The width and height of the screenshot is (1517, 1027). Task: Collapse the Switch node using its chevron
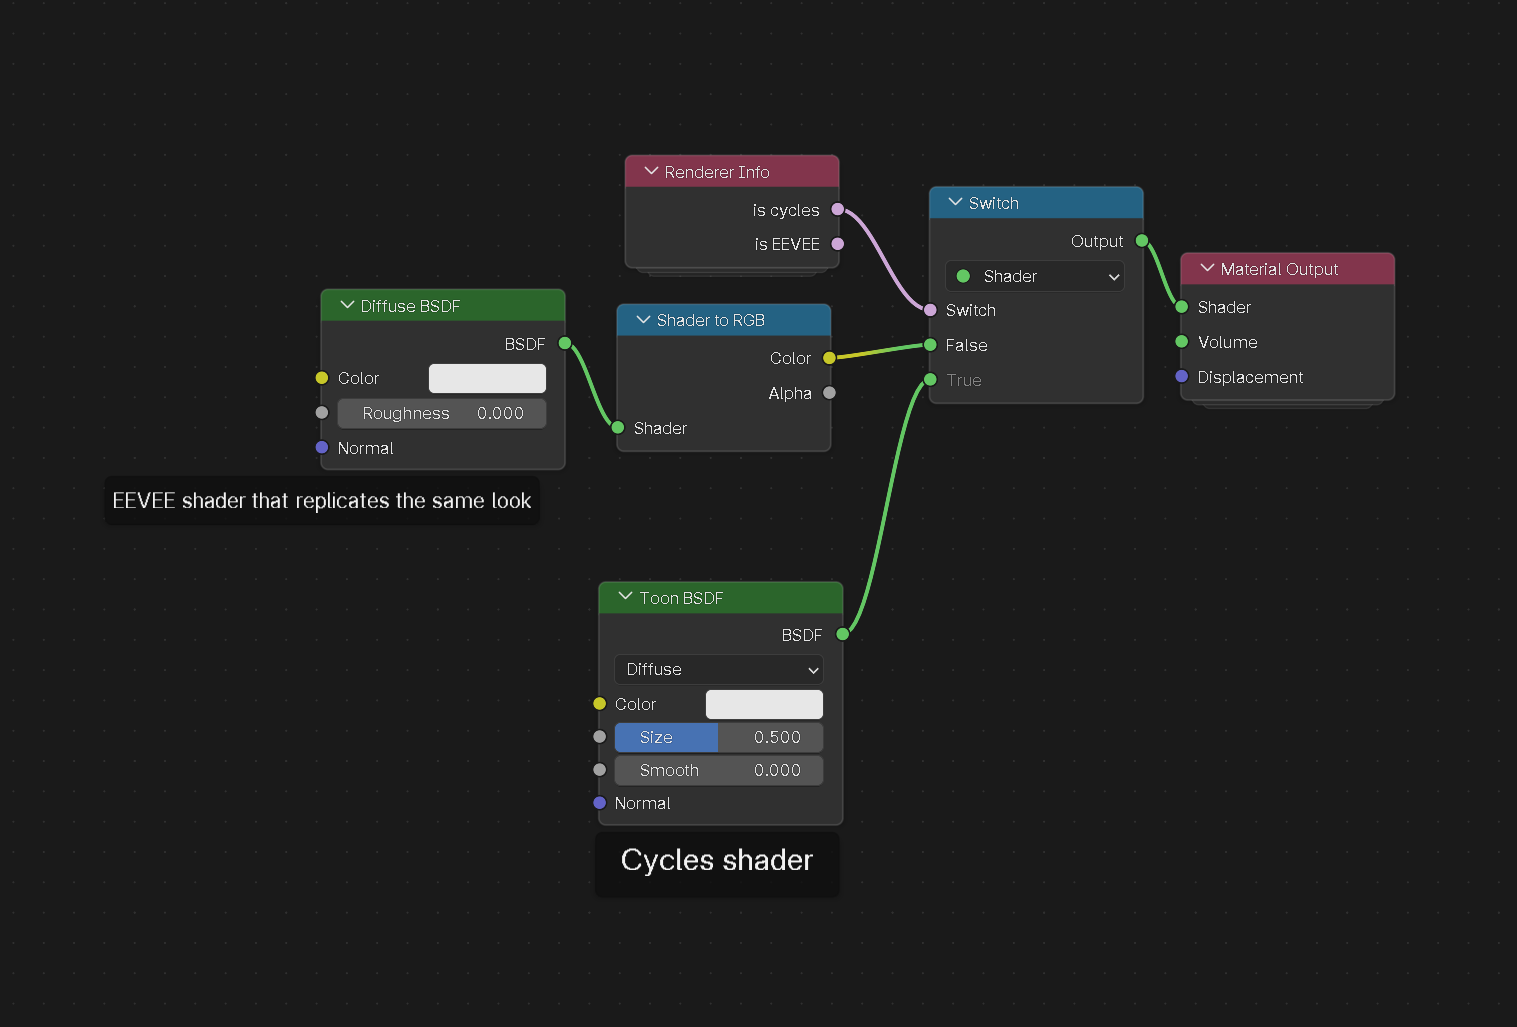click(955, 202)
